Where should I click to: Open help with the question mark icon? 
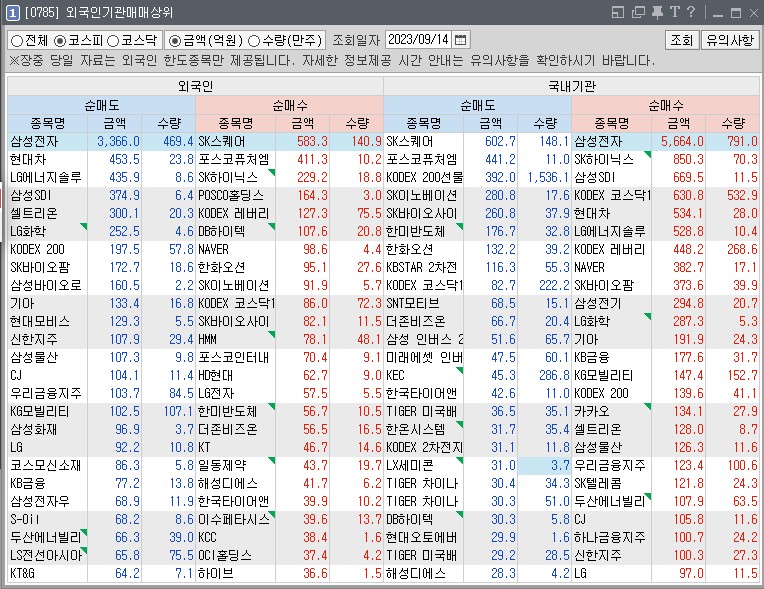click(x=690, y=12)
